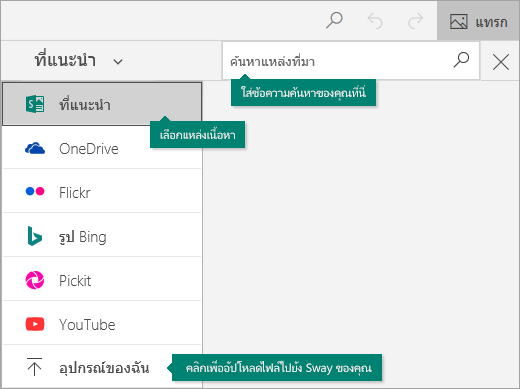Click the Undo arrow icon
The image size is (520, 389).
click(375, 21)
